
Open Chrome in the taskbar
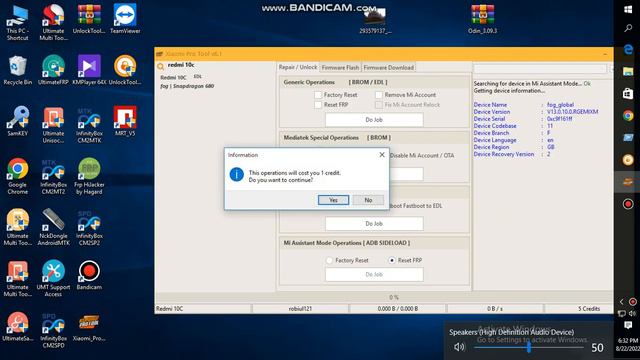point(628,116)
